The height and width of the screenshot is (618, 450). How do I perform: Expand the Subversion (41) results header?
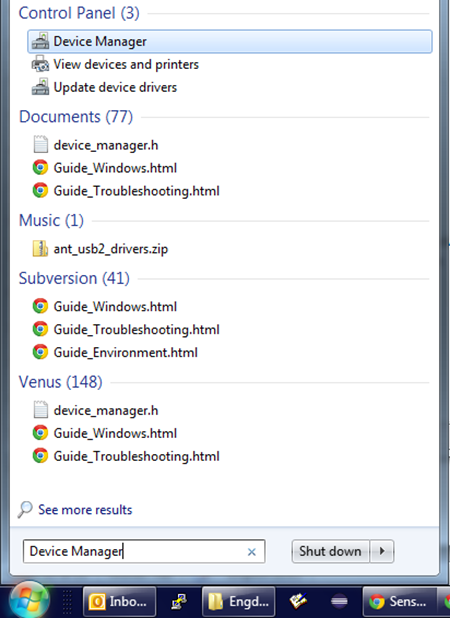click(74, 278)
